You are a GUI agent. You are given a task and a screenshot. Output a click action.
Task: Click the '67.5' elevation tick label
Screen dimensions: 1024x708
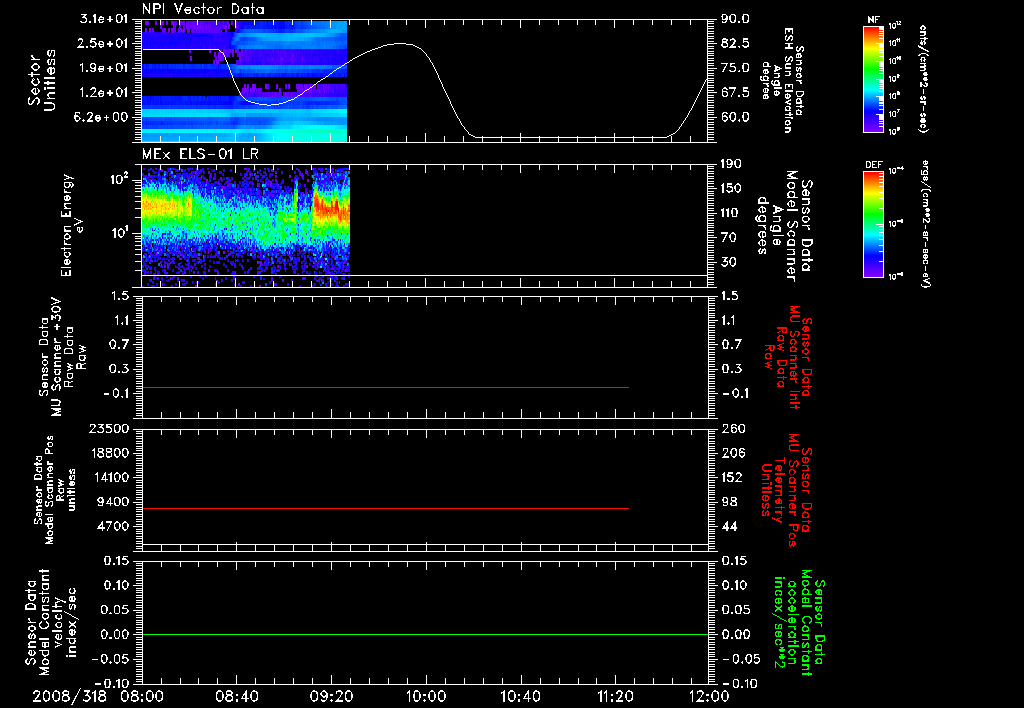click(735, 93)
